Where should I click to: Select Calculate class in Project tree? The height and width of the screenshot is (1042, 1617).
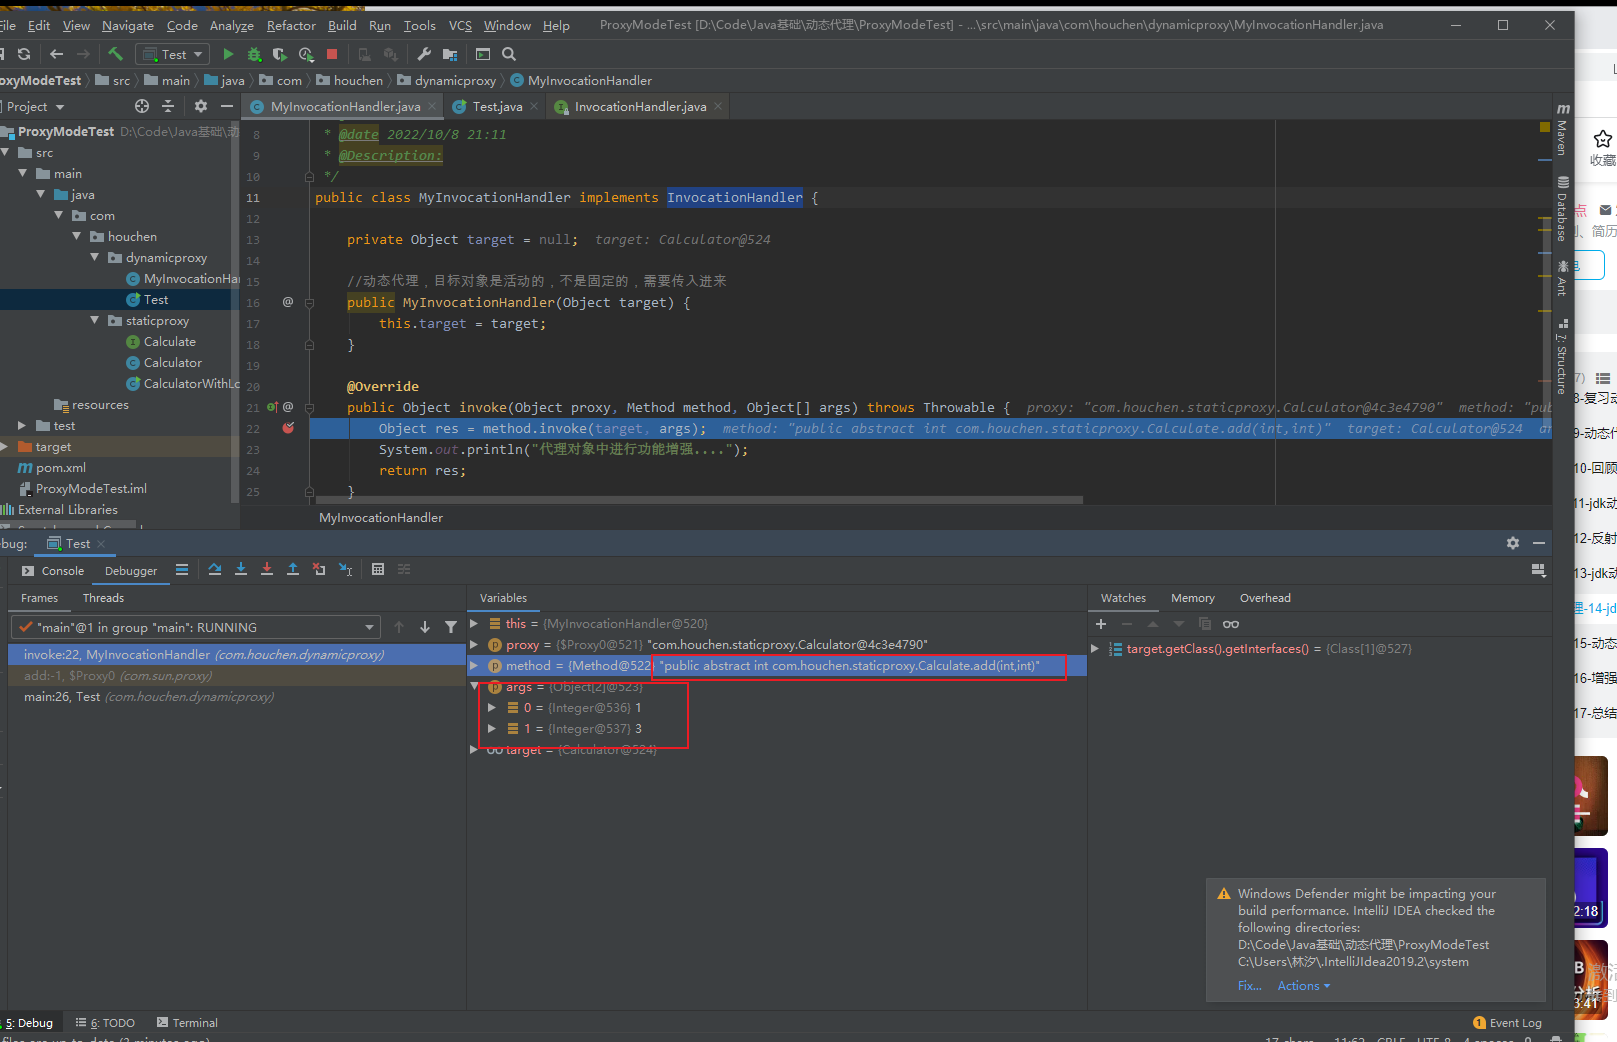[169, 342]
